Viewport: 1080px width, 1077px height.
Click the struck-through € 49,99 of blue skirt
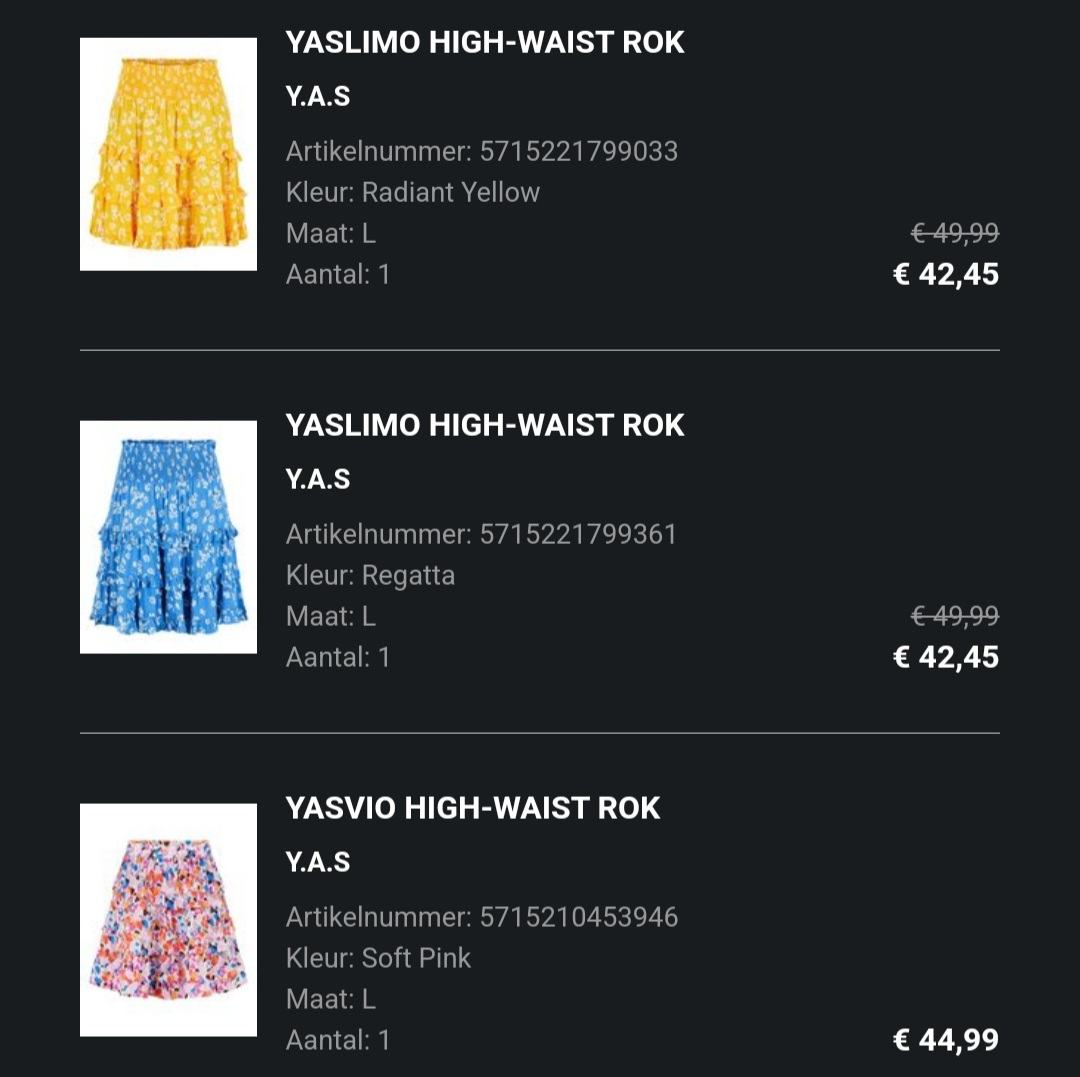pyautogui.click(x=955, y=616)
